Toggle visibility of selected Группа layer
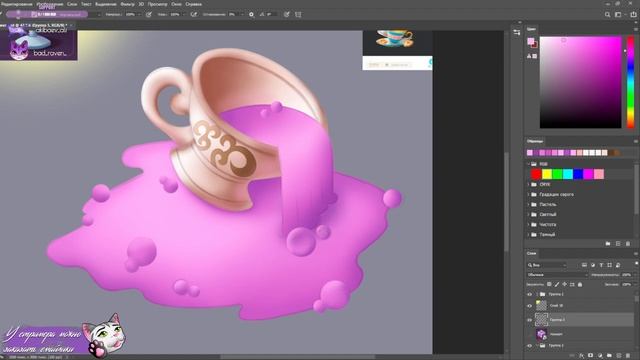This screenshot has height=360, width=640. click(530, 320)
